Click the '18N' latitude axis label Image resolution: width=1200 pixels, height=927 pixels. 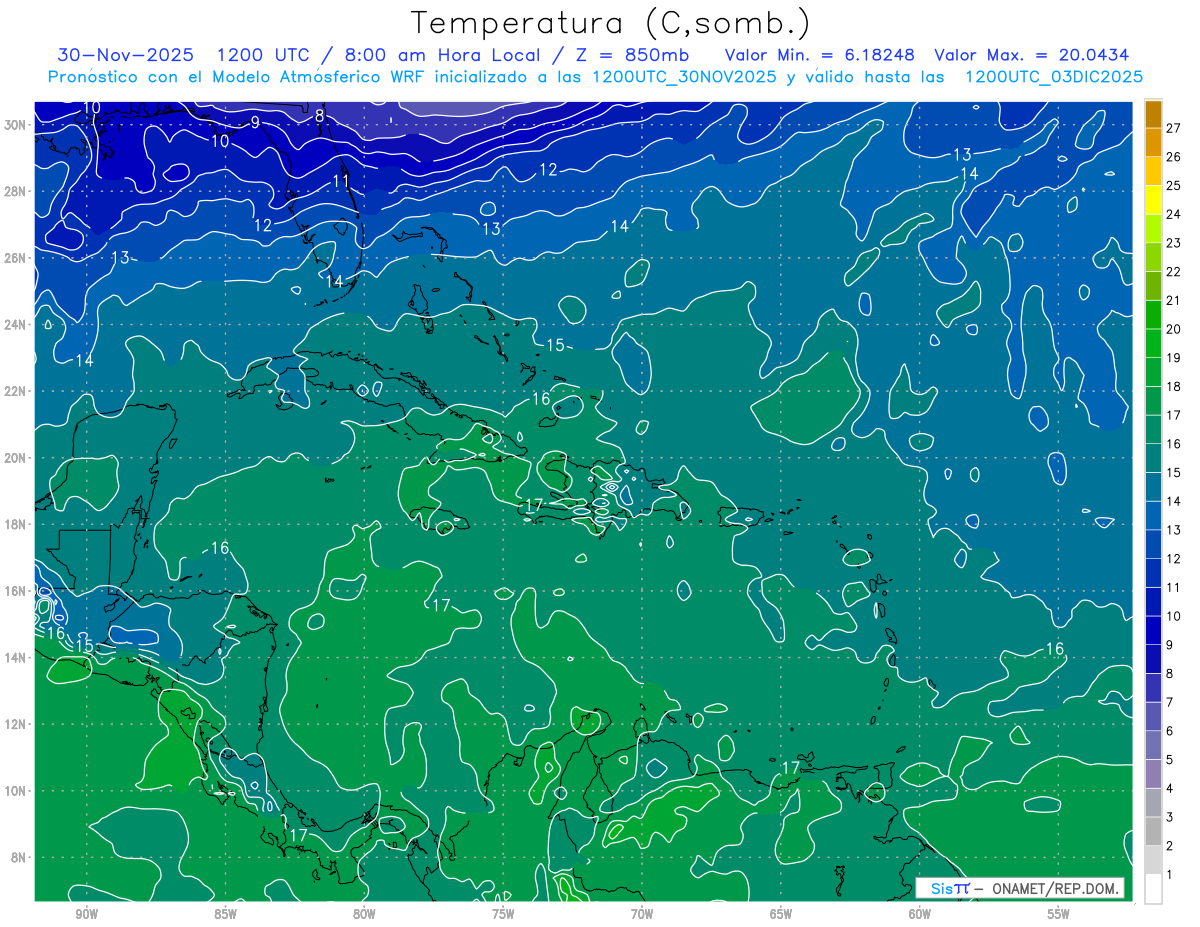(x=15, y=524)
